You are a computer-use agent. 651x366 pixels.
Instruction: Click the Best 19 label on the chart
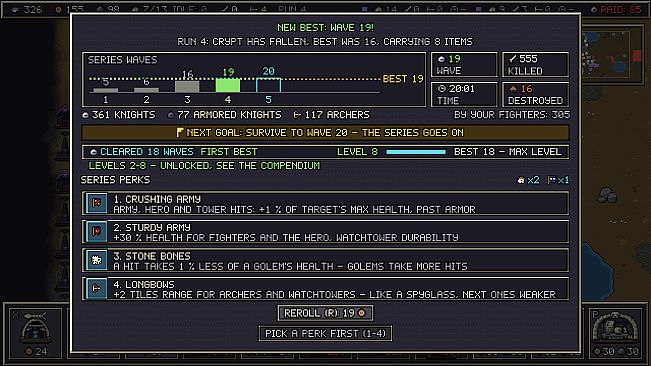(x=403, y=79)
